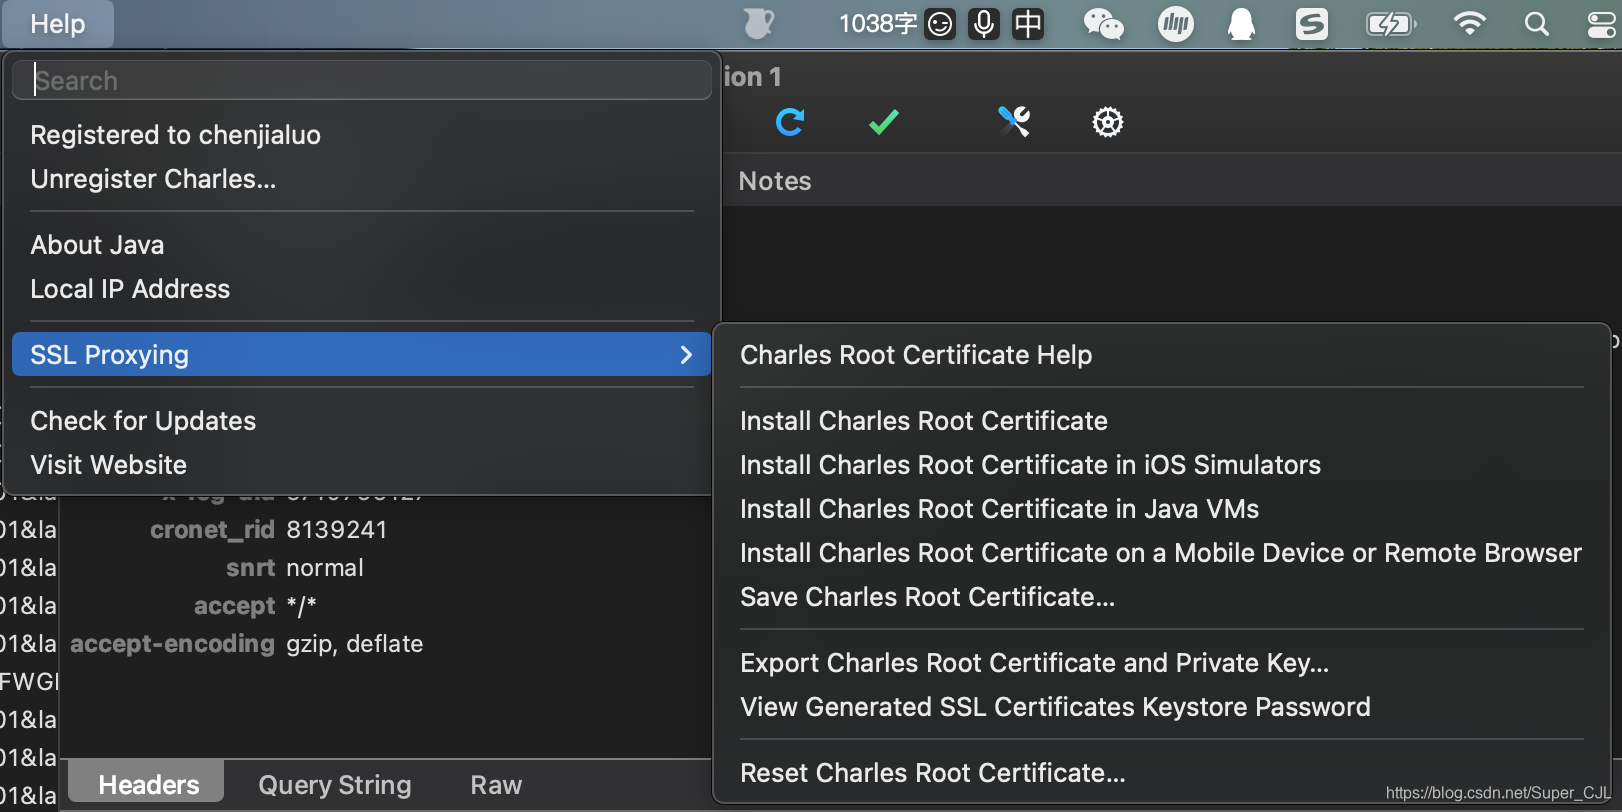Install Charles Root Certificate in Java VMs
The width and height of the screenshot is (1622, 812).
pos(1162,509)
